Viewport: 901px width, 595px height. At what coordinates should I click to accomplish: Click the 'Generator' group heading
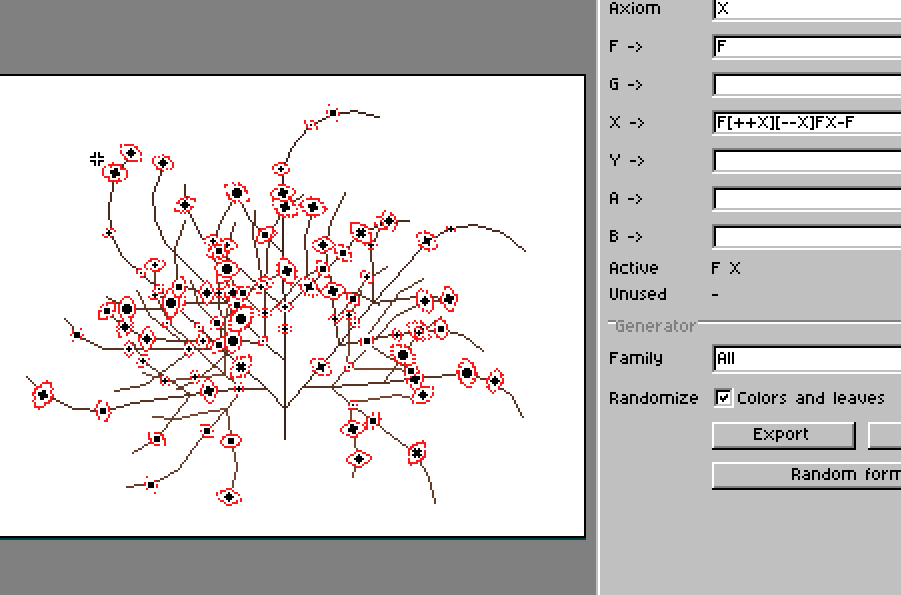(x=656, y=326)
